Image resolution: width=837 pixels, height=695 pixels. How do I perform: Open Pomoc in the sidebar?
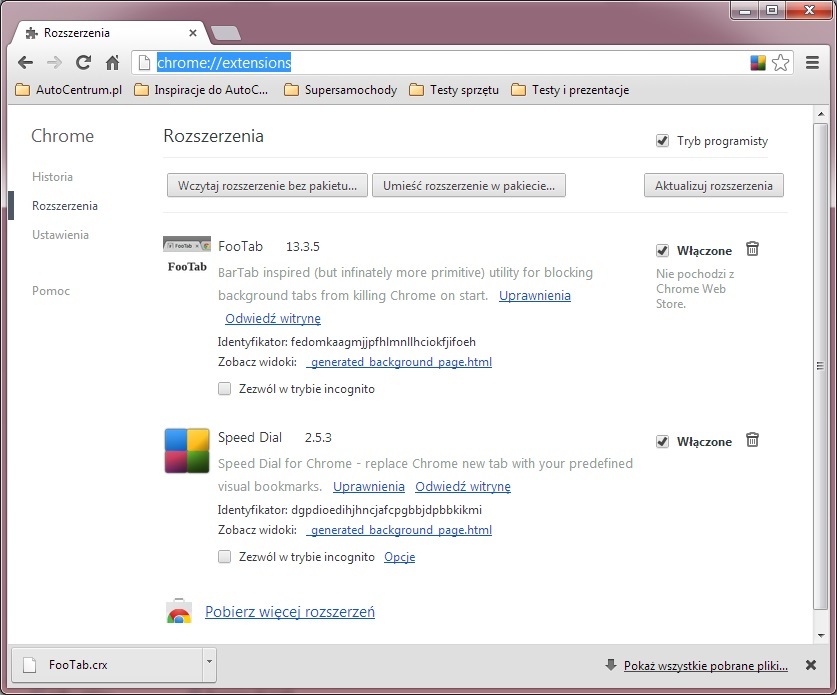pos(51,291)
